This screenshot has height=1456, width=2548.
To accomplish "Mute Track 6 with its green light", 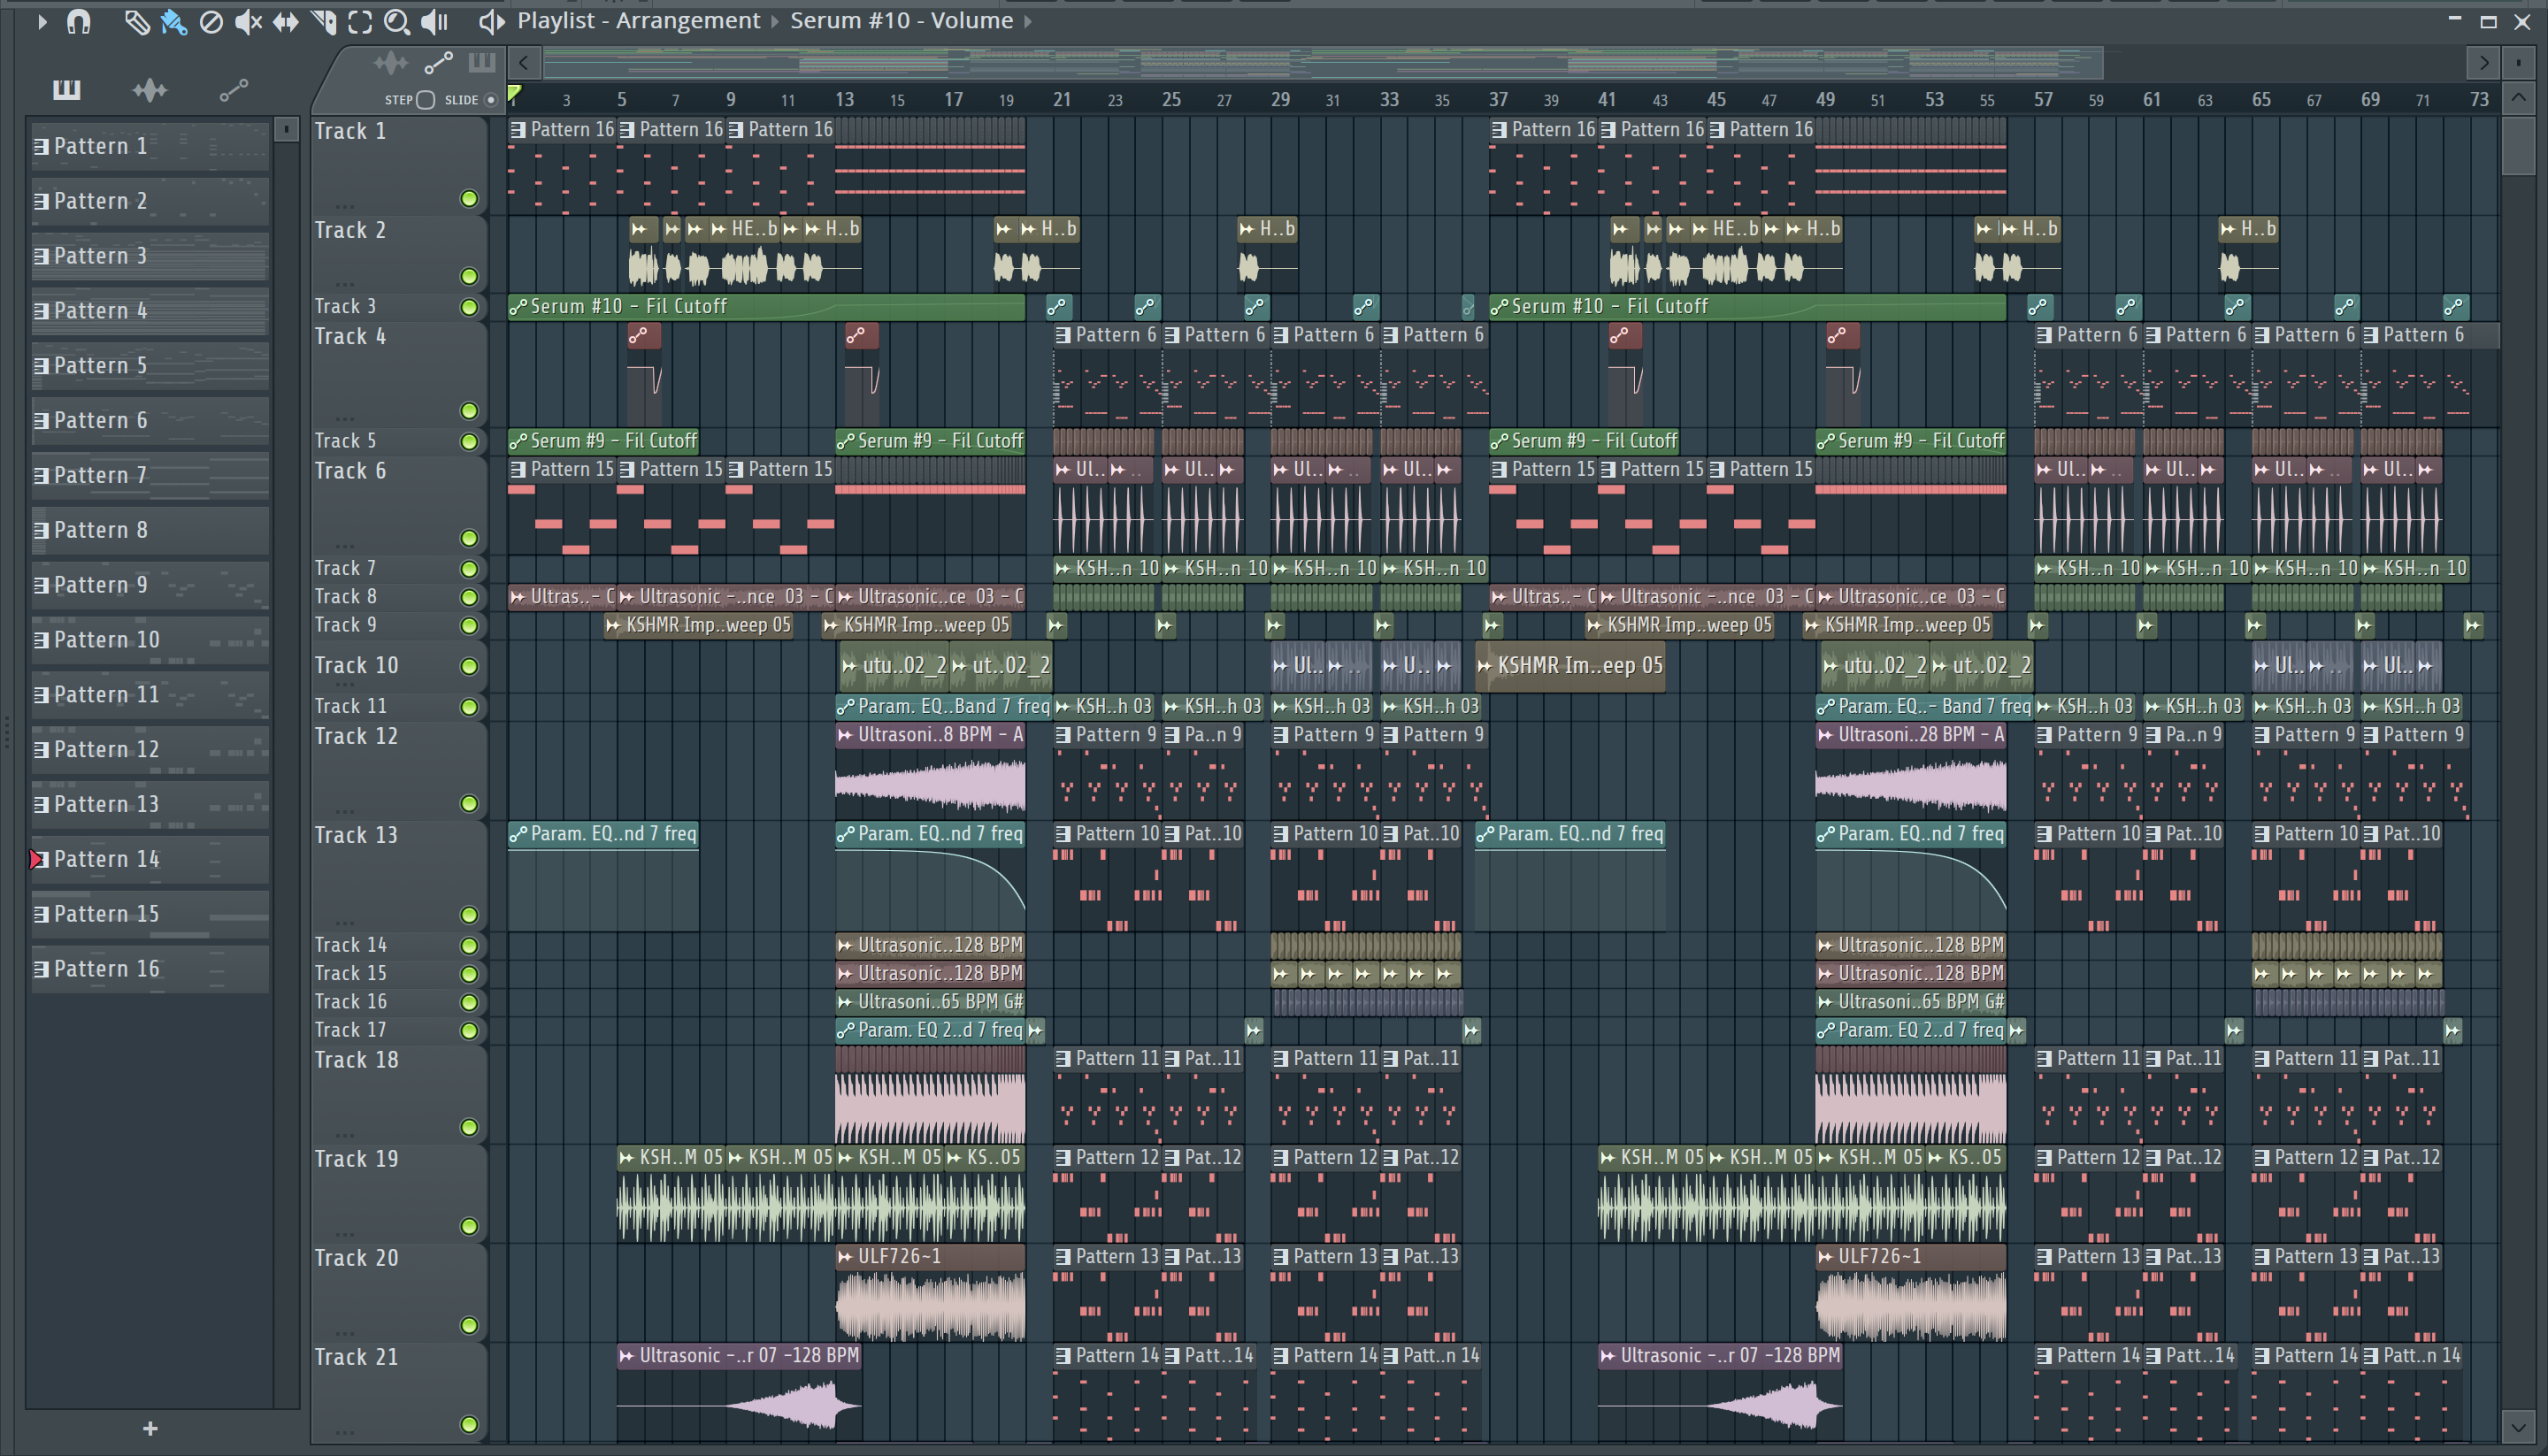I will point(468,539).
